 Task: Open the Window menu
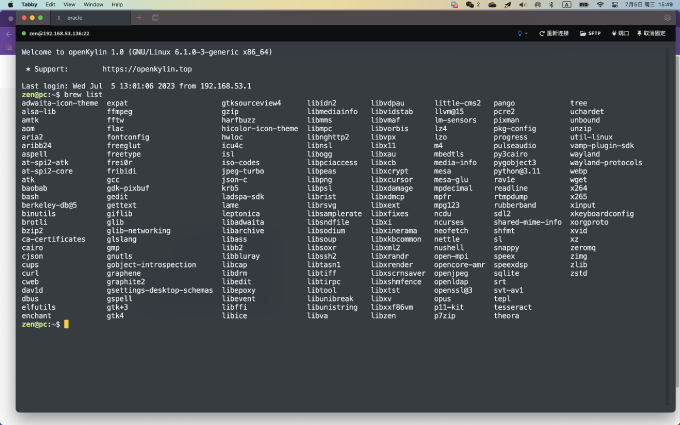pyautogui.click(x=93, y=4)
